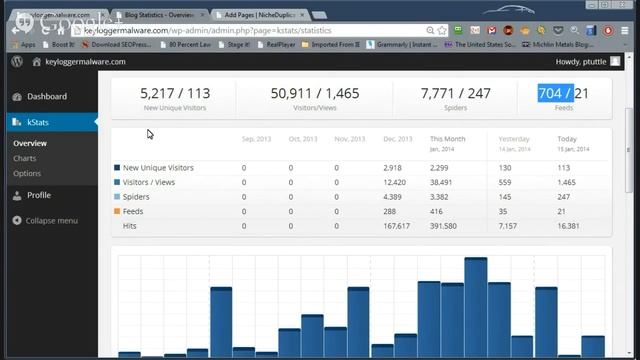Open the RealPlayer bookmark
Screen dimensions: 640x360
[x=276, y=44]
